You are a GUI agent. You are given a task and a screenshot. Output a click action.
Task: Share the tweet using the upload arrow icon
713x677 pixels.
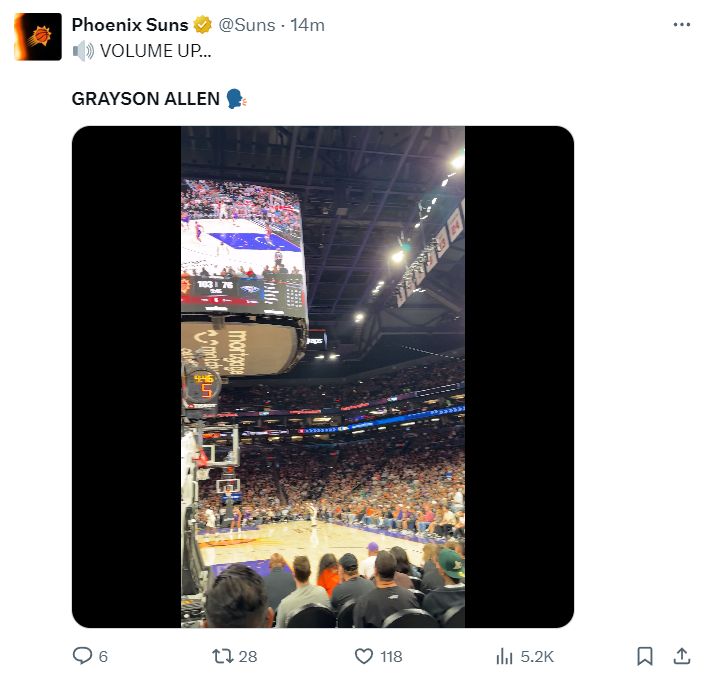point(682,656)
